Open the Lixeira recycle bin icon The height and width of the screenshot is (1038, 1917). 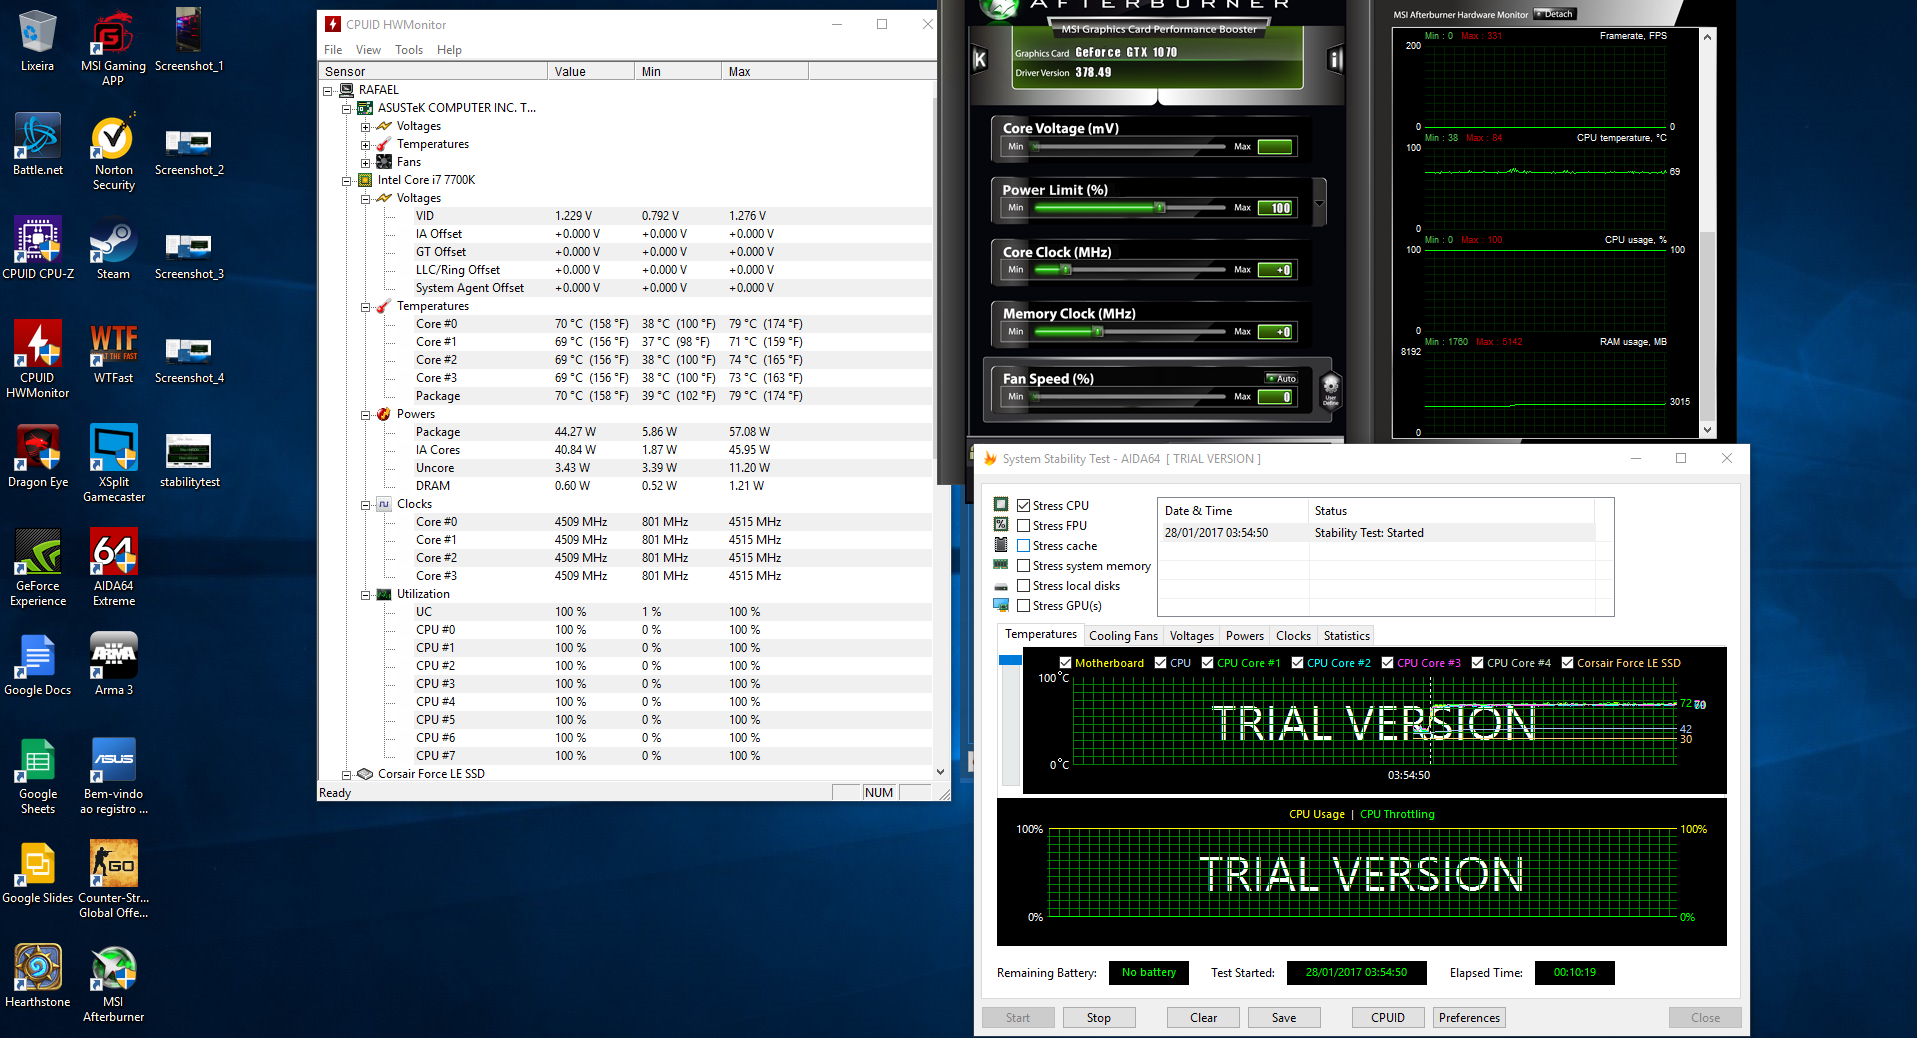(37, 40)
